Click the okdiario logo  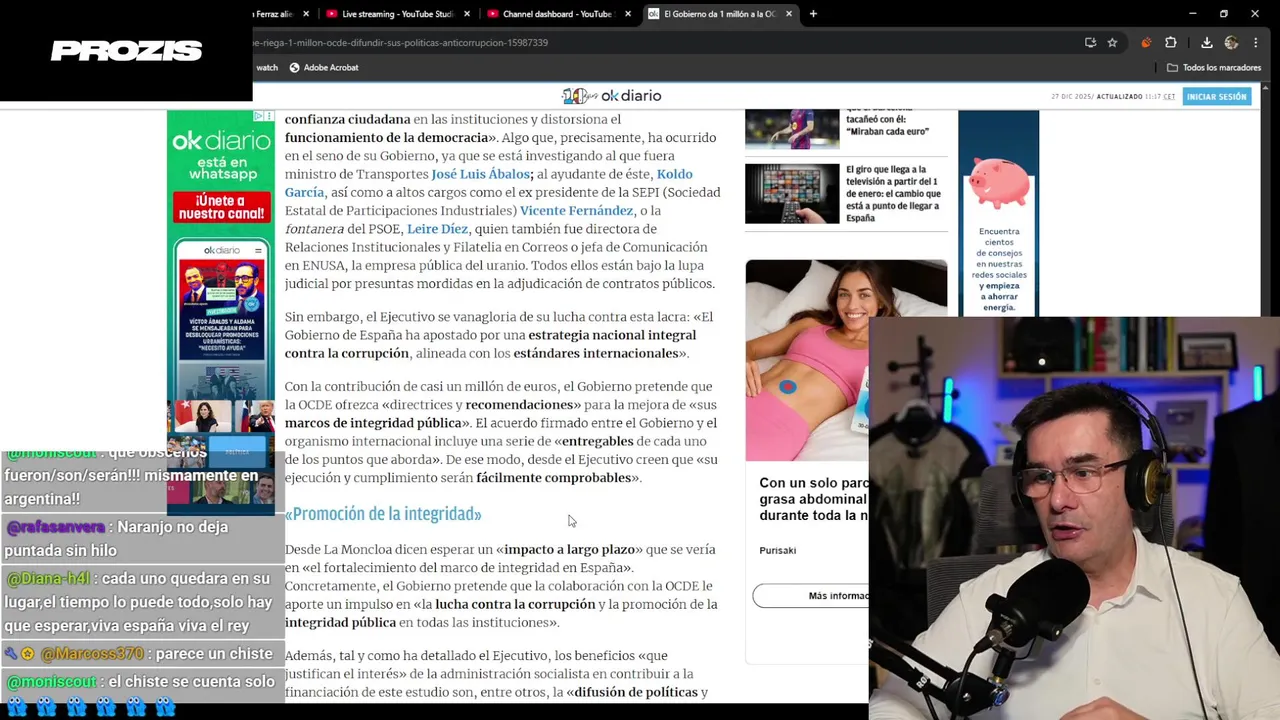[611, 96]
